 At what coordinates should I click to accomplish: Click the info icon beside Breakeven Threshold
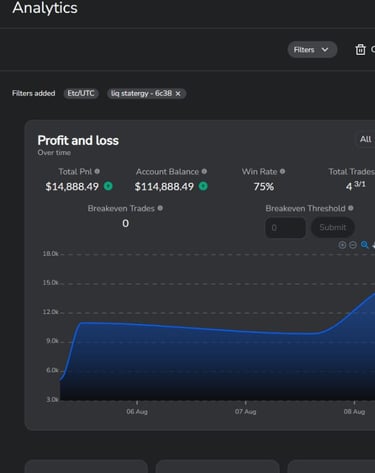pyautogui.click(x=350, y=208)
